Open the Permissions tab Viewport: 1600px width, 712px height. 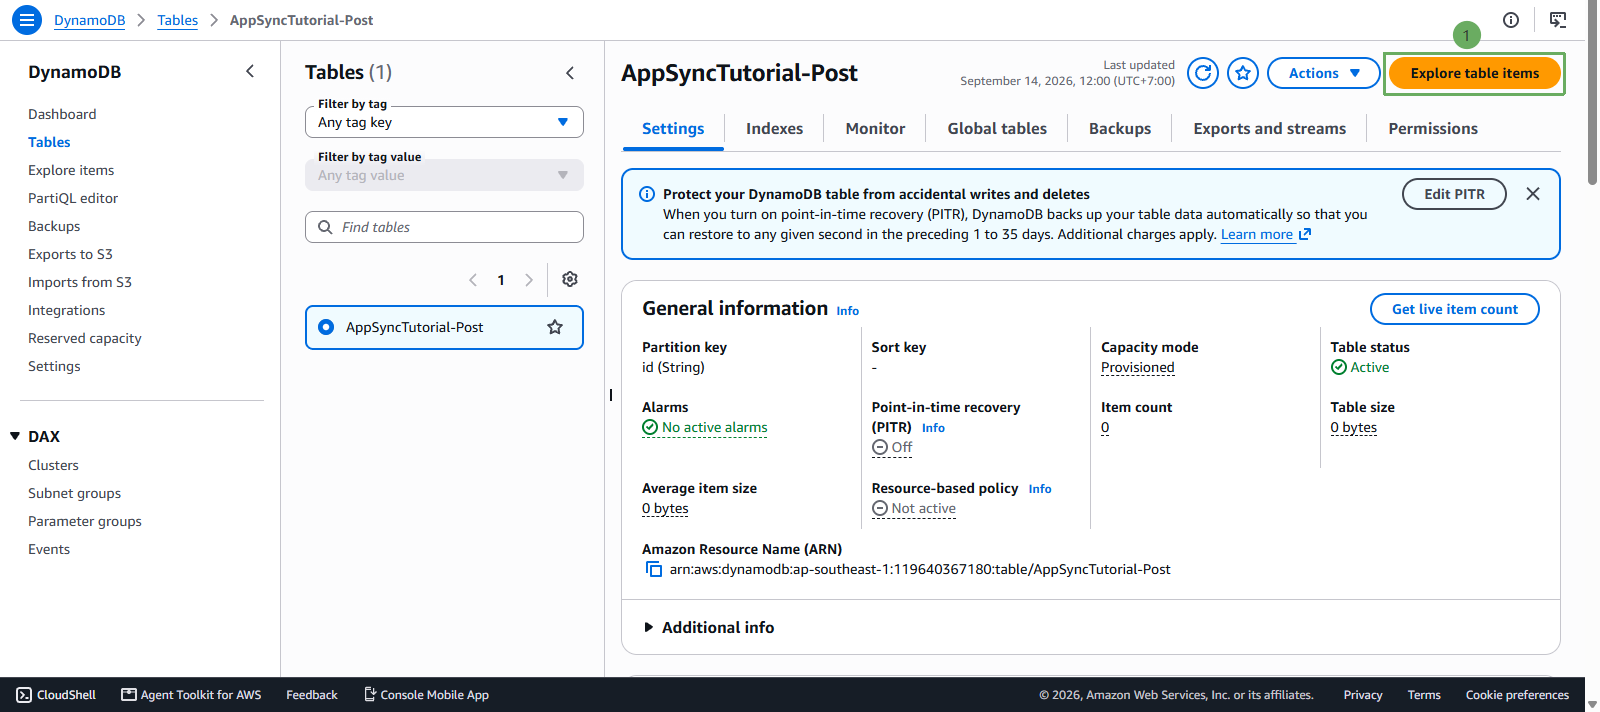click(x=1433, y=128)
